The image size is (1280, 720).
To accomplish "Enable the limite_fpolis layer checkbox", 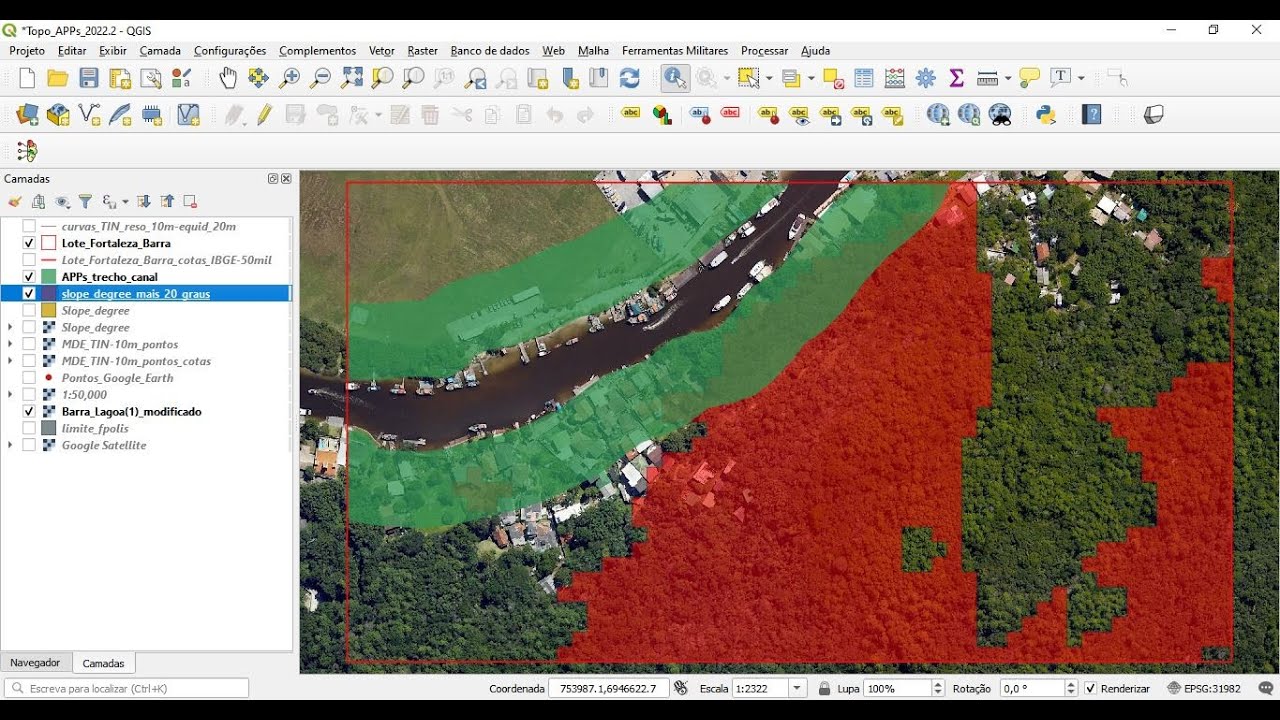I will coord(29,428).
